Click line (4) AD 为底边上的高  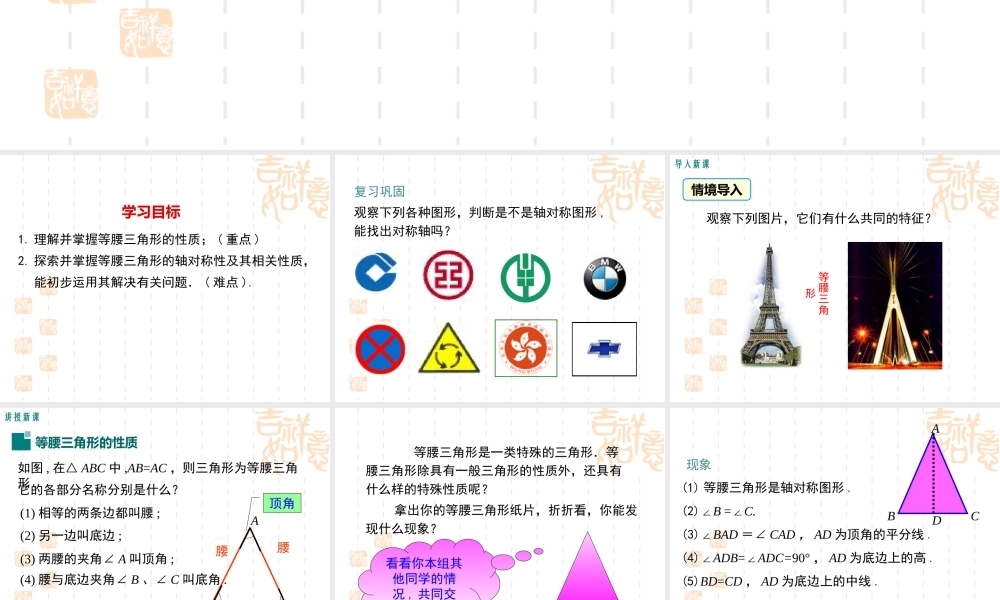click(x=807, y=558)
